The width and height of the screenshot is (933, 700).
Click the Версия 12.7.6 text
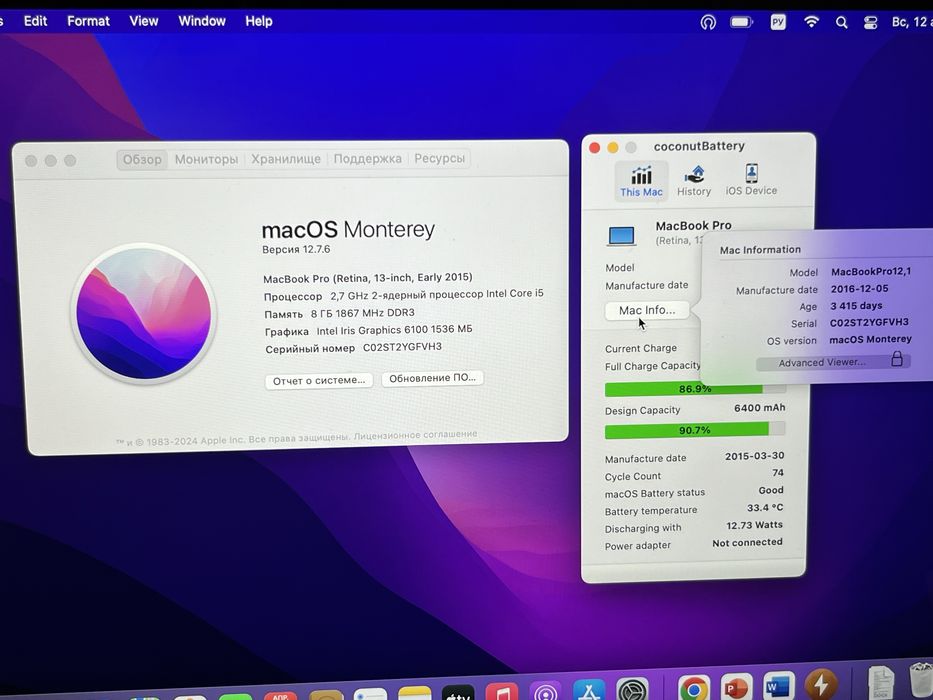coord(296,249)
